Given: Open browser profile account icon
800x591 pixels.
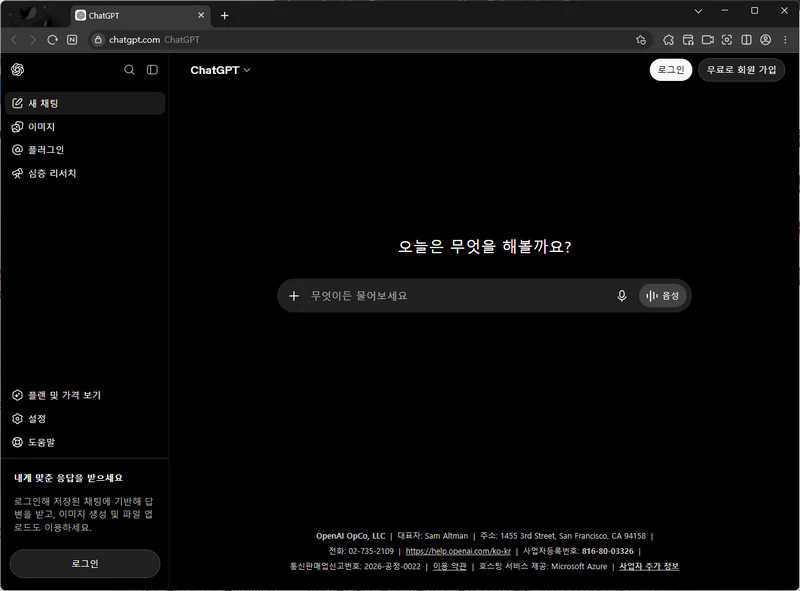Looking at the screenshot, I should pos(766,40).
